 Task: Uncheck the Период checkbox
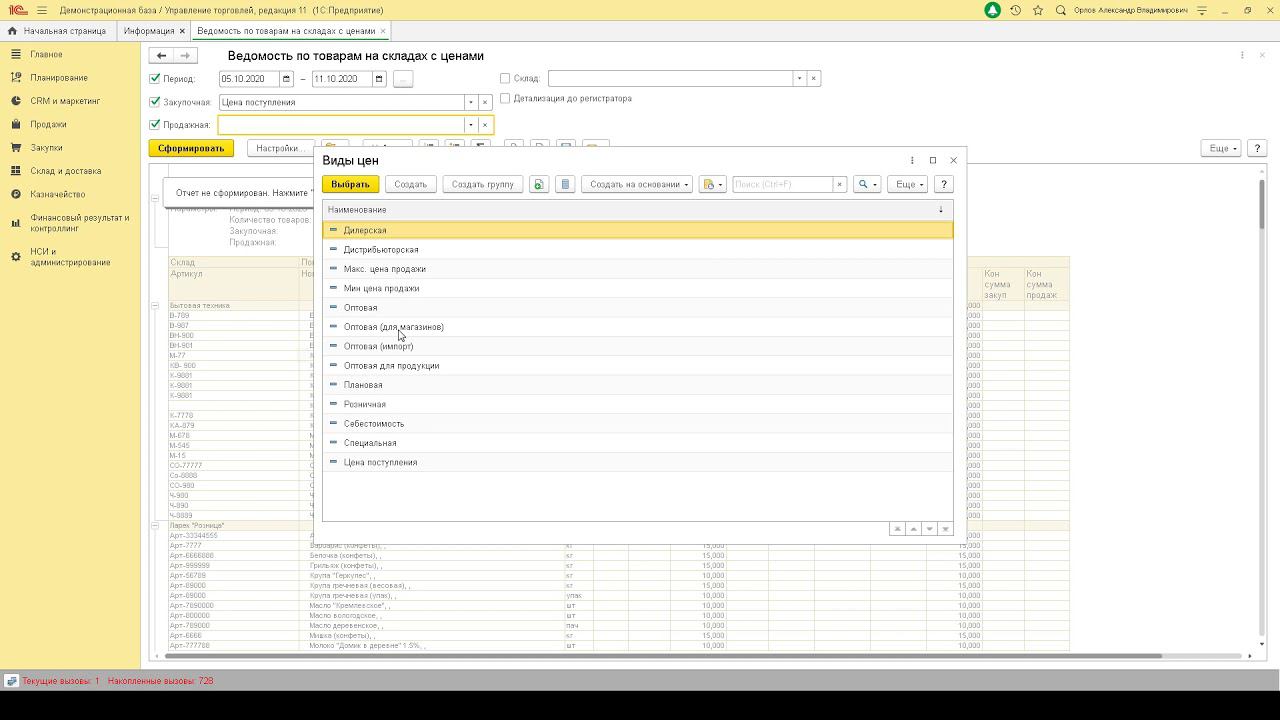[155, 78]
